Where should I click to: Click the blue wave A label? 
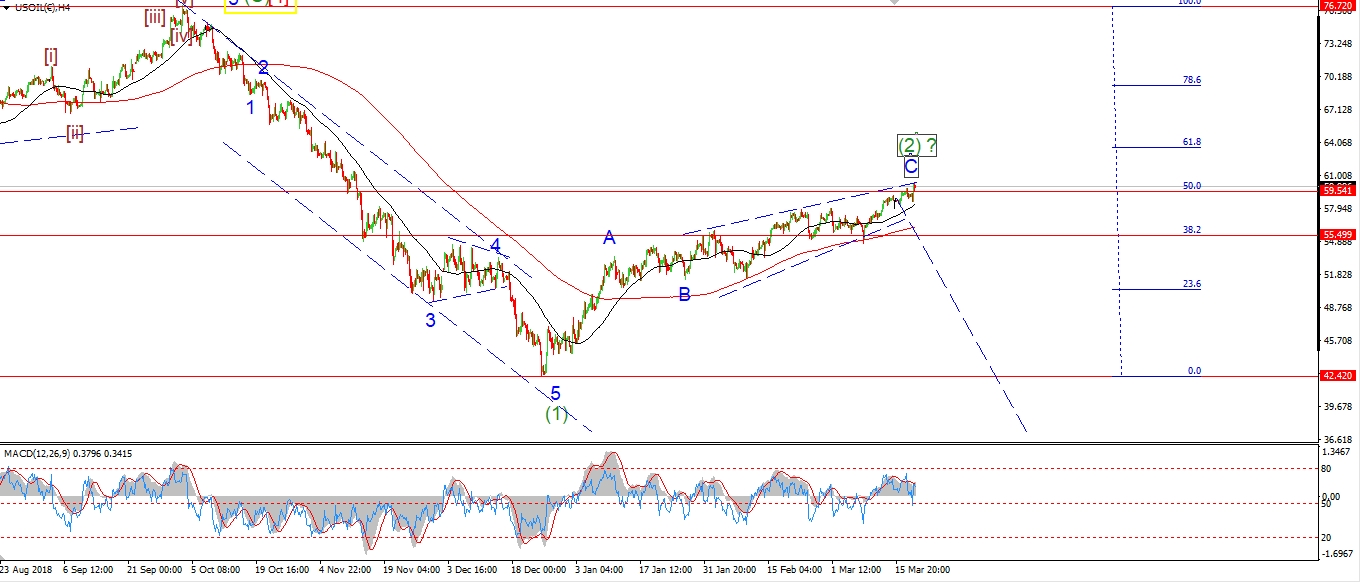click(x=608, y=237)
